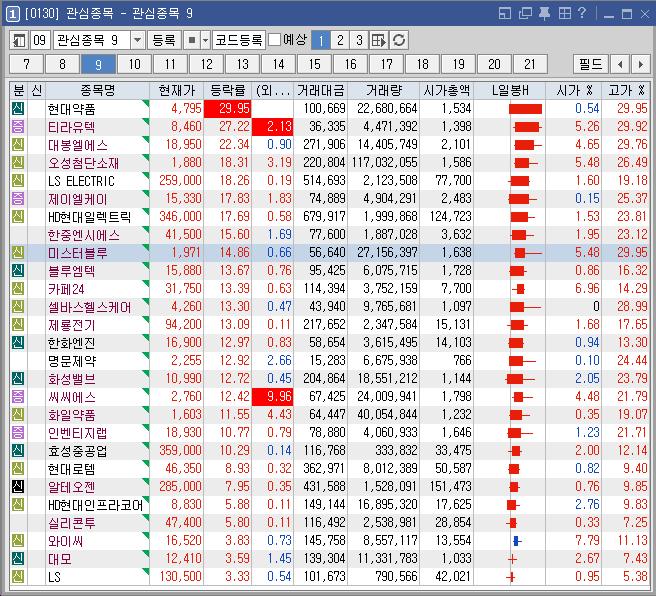Click the black 신 badge on 알테오젠 row
The width and height of the screenshot is (656, 596).
18,486
